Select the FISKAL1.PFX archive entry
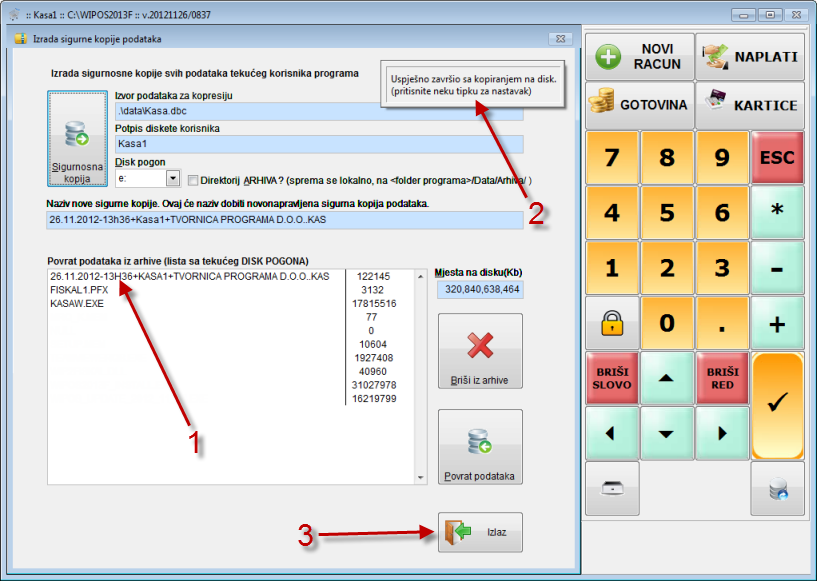Screen dimensions: 817x581 click(78, 288)
